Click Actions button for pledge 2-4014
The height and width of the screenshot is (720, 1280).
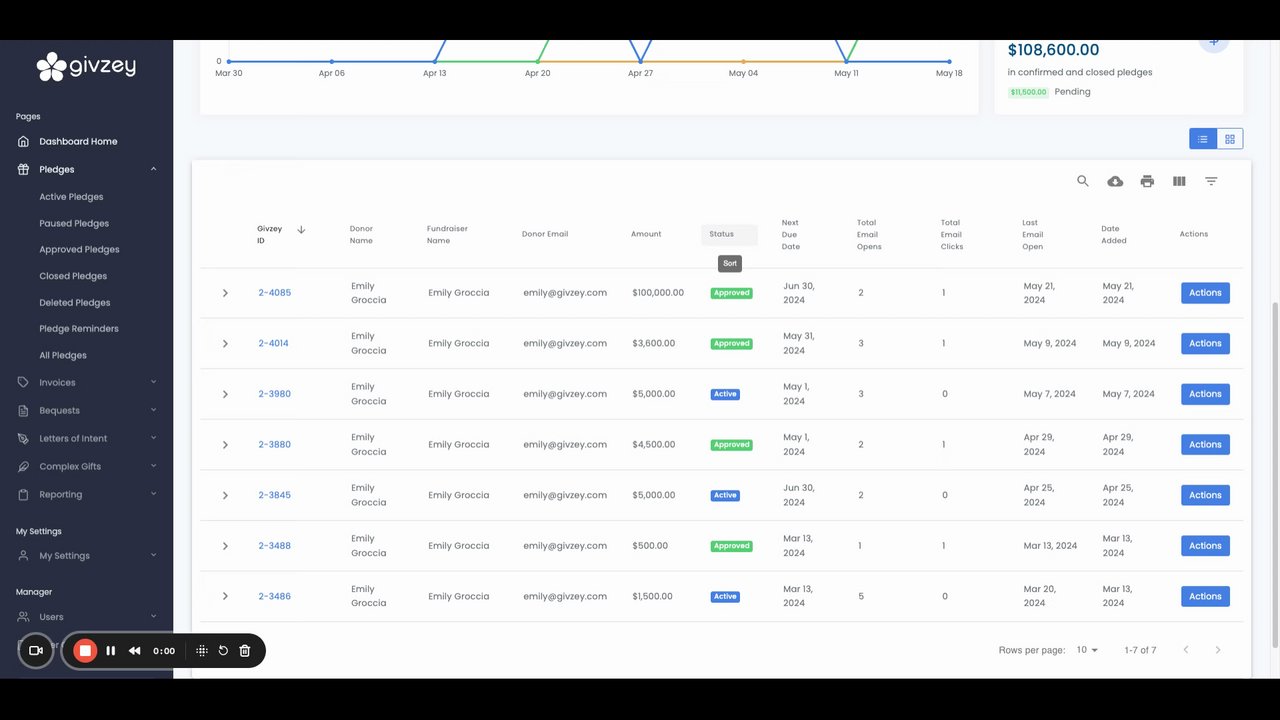tap(1205, 343)
